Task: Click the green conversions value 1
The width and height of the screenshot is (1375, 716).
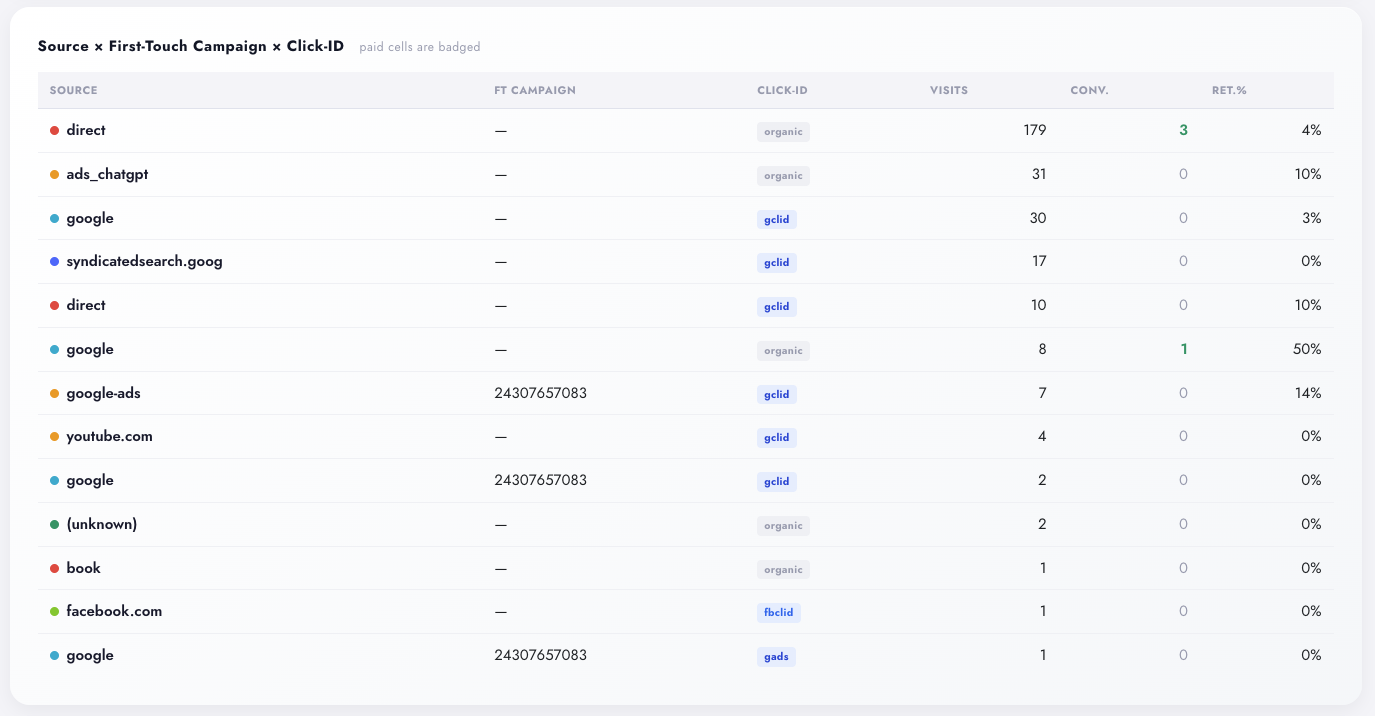Action: point(1184,349)
